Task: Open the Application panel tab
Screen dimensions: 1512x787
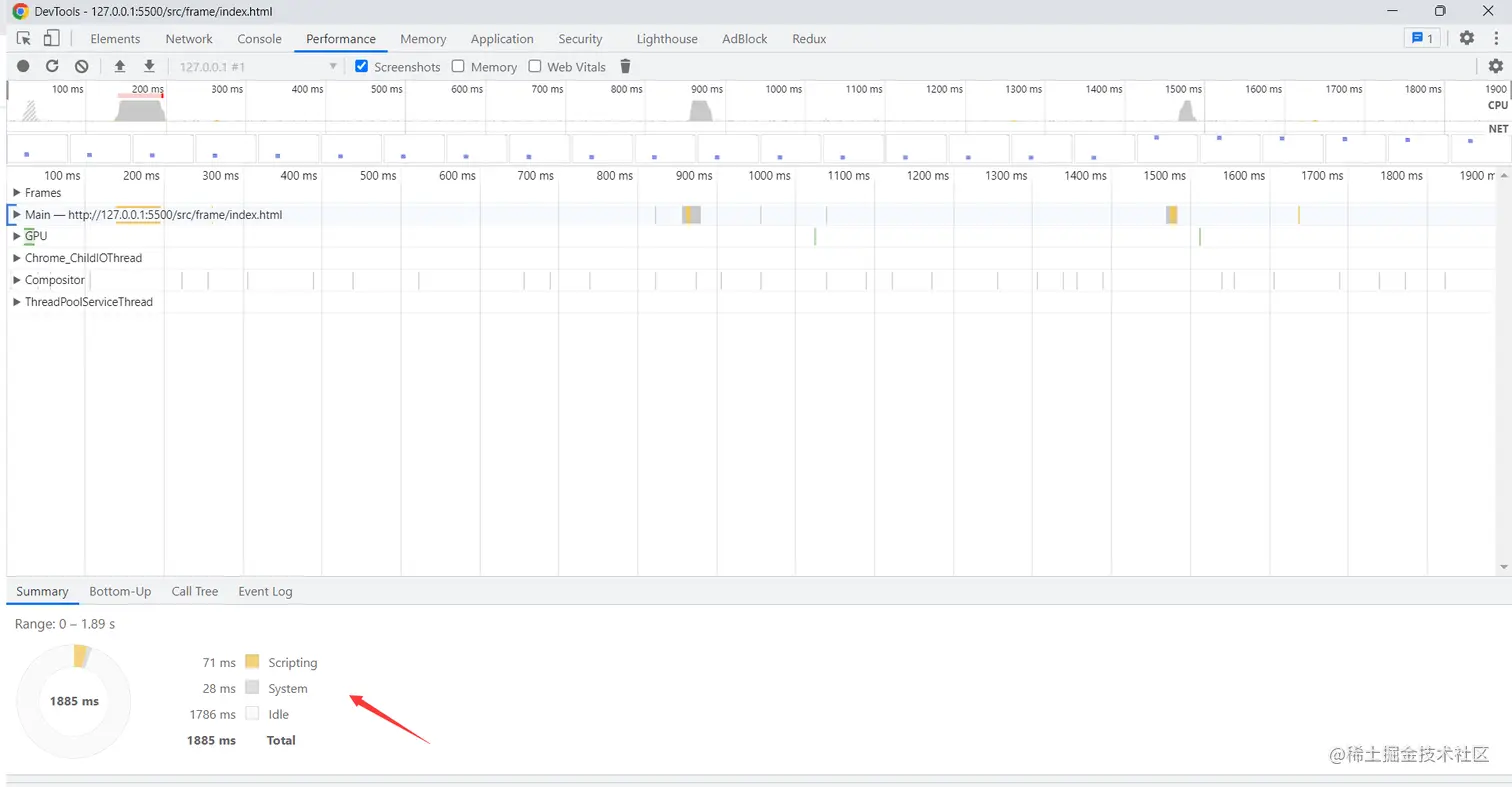Action: click(x=502, y=39)
